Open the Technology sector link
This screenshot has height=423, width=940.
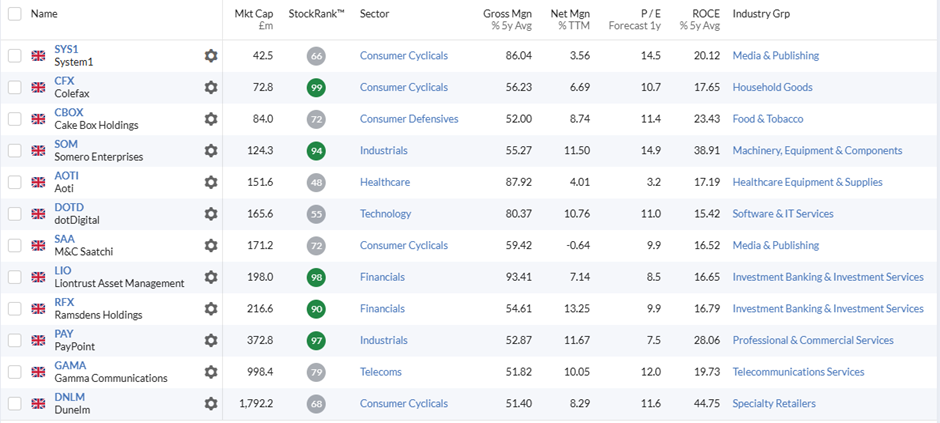(385, 214)
